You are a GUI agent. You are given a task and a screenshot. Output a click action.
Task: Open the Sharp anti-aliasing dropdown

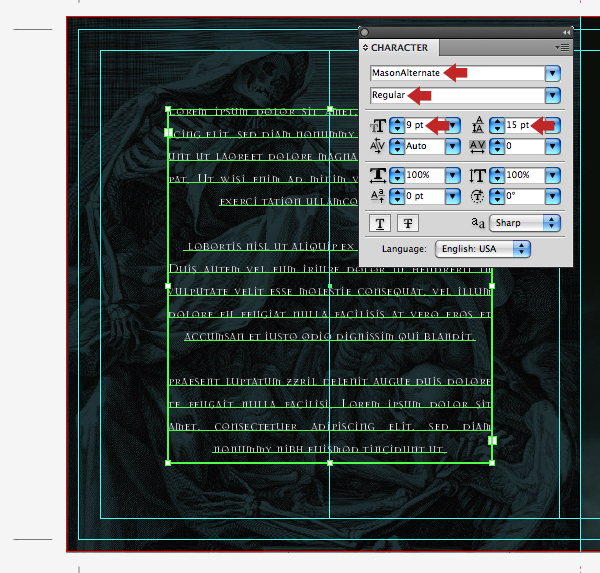click(x=525, y=223)
